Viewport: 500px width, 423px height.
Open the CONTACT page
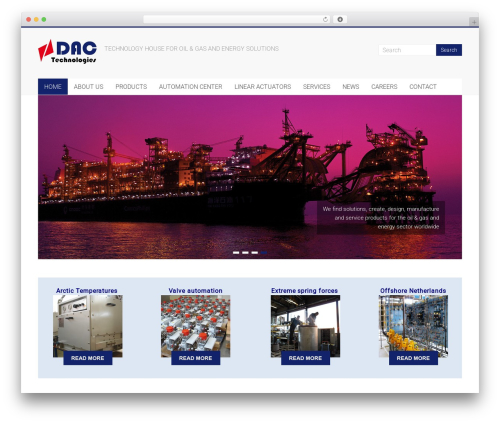(x=423, y=87)
